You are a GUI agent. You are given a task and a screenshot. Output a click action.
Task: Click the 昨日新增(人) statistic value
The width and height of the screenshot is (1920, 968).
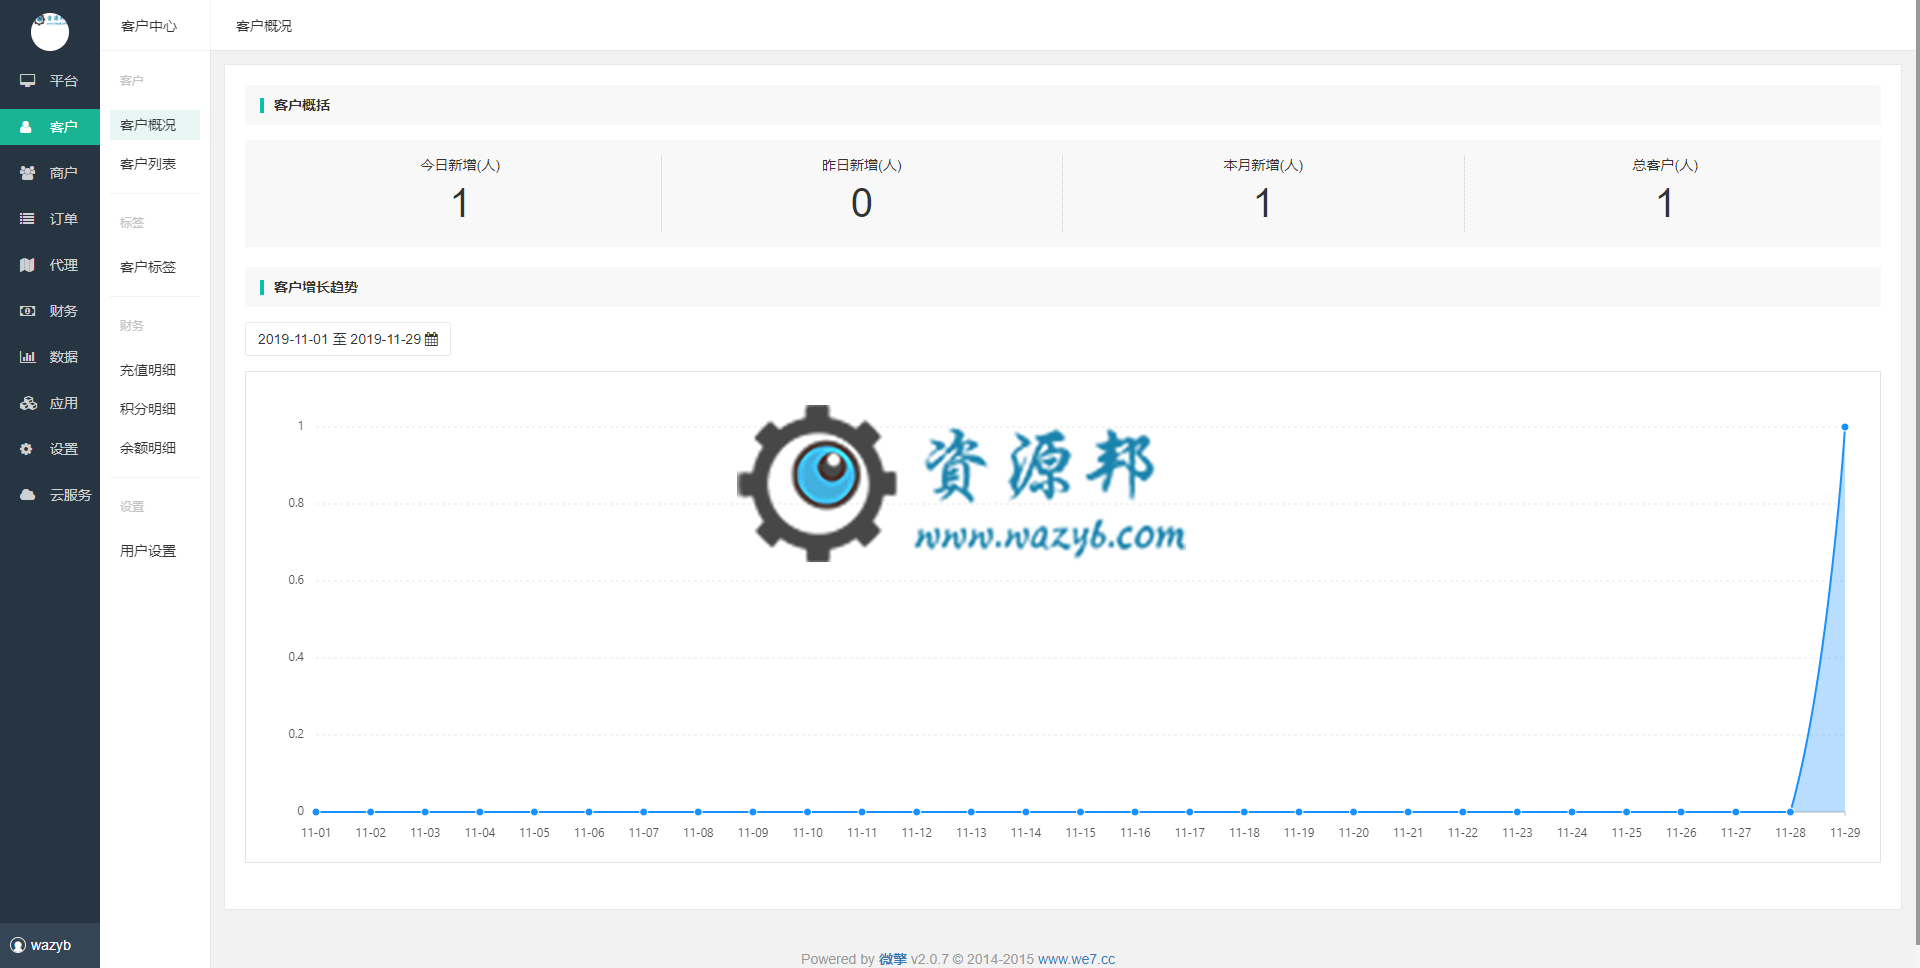point(862,204)
